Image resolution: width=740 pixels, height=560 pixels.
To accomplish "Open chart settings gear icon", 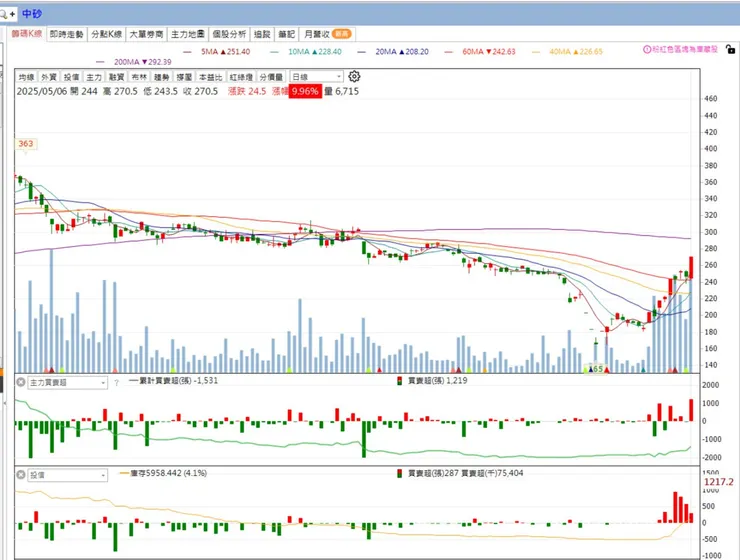I will pos(354,76).
